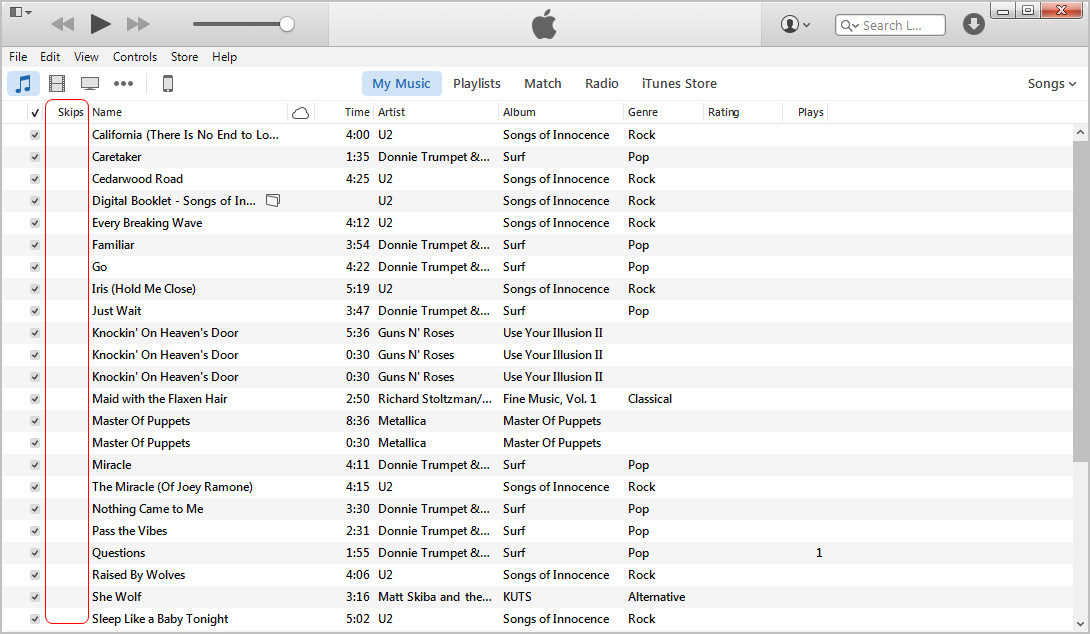Switch to the Radio tab
Viewport: 1090px width, 634px height.
601,83
